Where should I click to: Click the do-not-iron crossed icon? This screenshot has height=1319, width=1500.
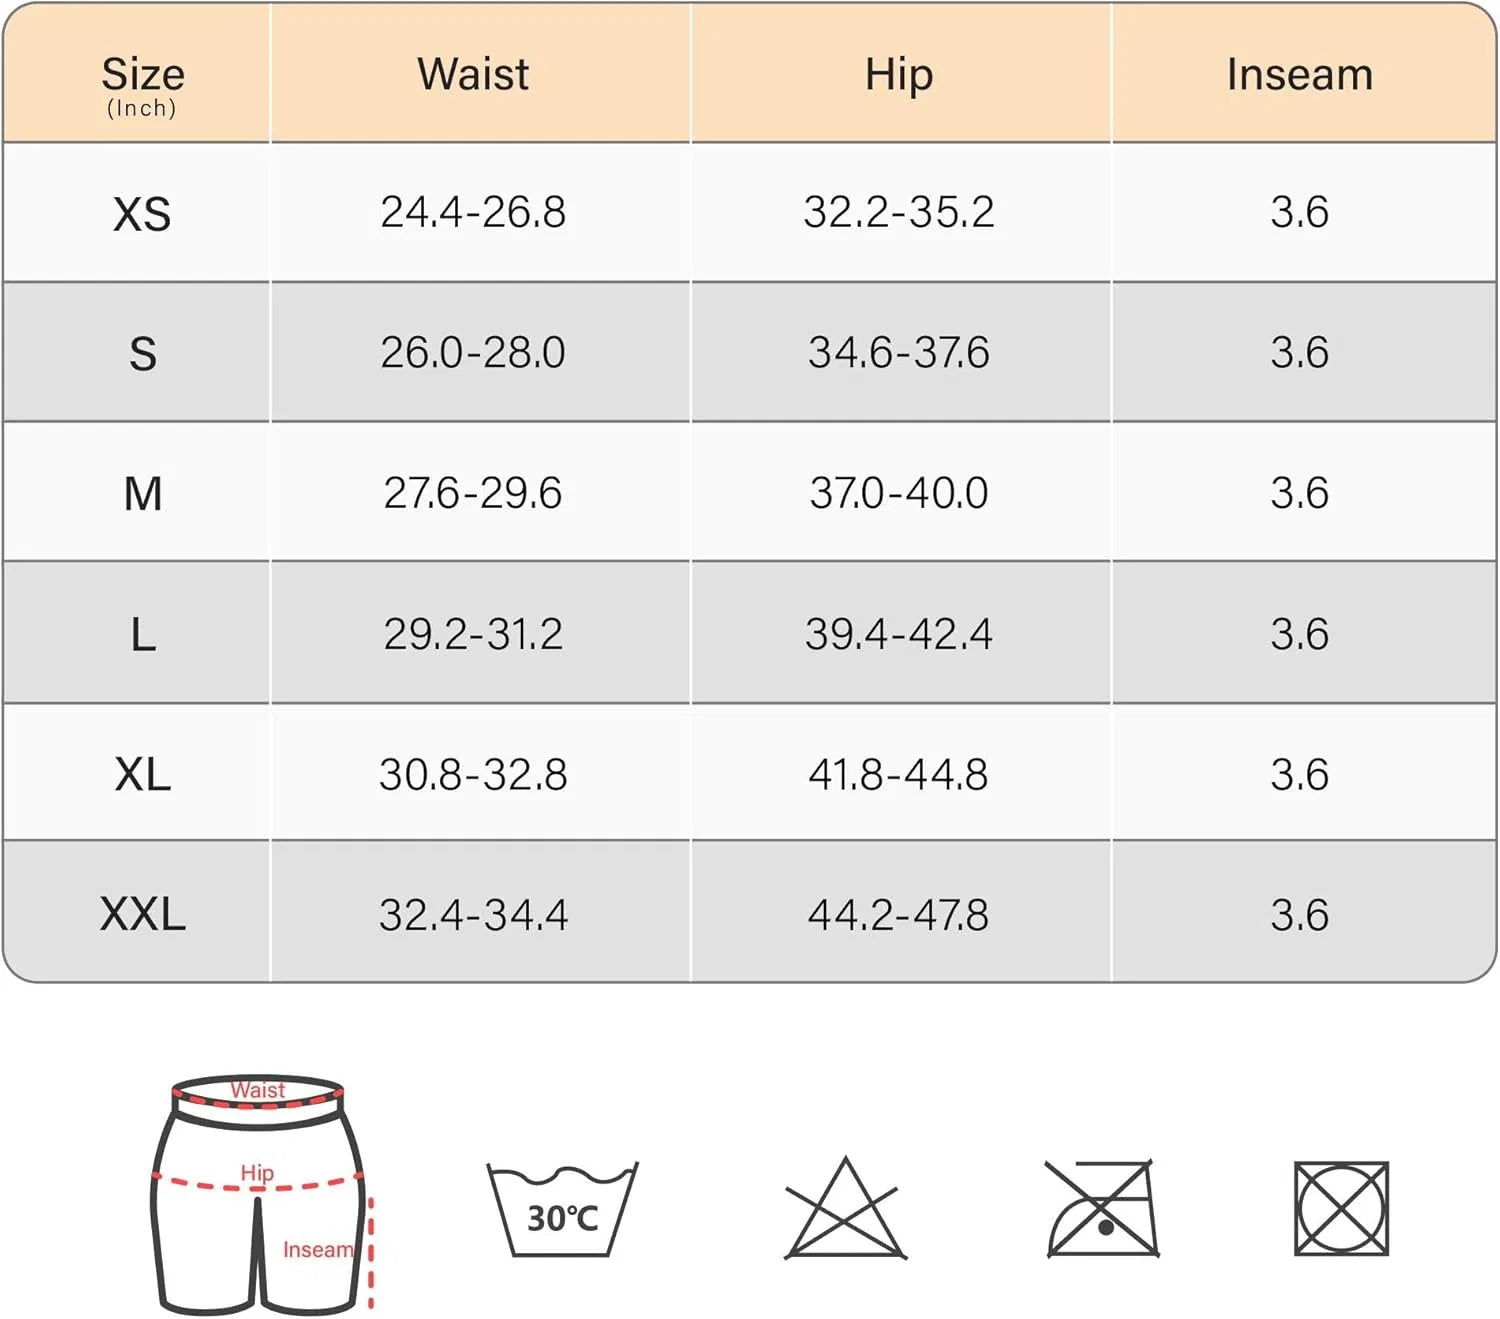point(1101,1208)
